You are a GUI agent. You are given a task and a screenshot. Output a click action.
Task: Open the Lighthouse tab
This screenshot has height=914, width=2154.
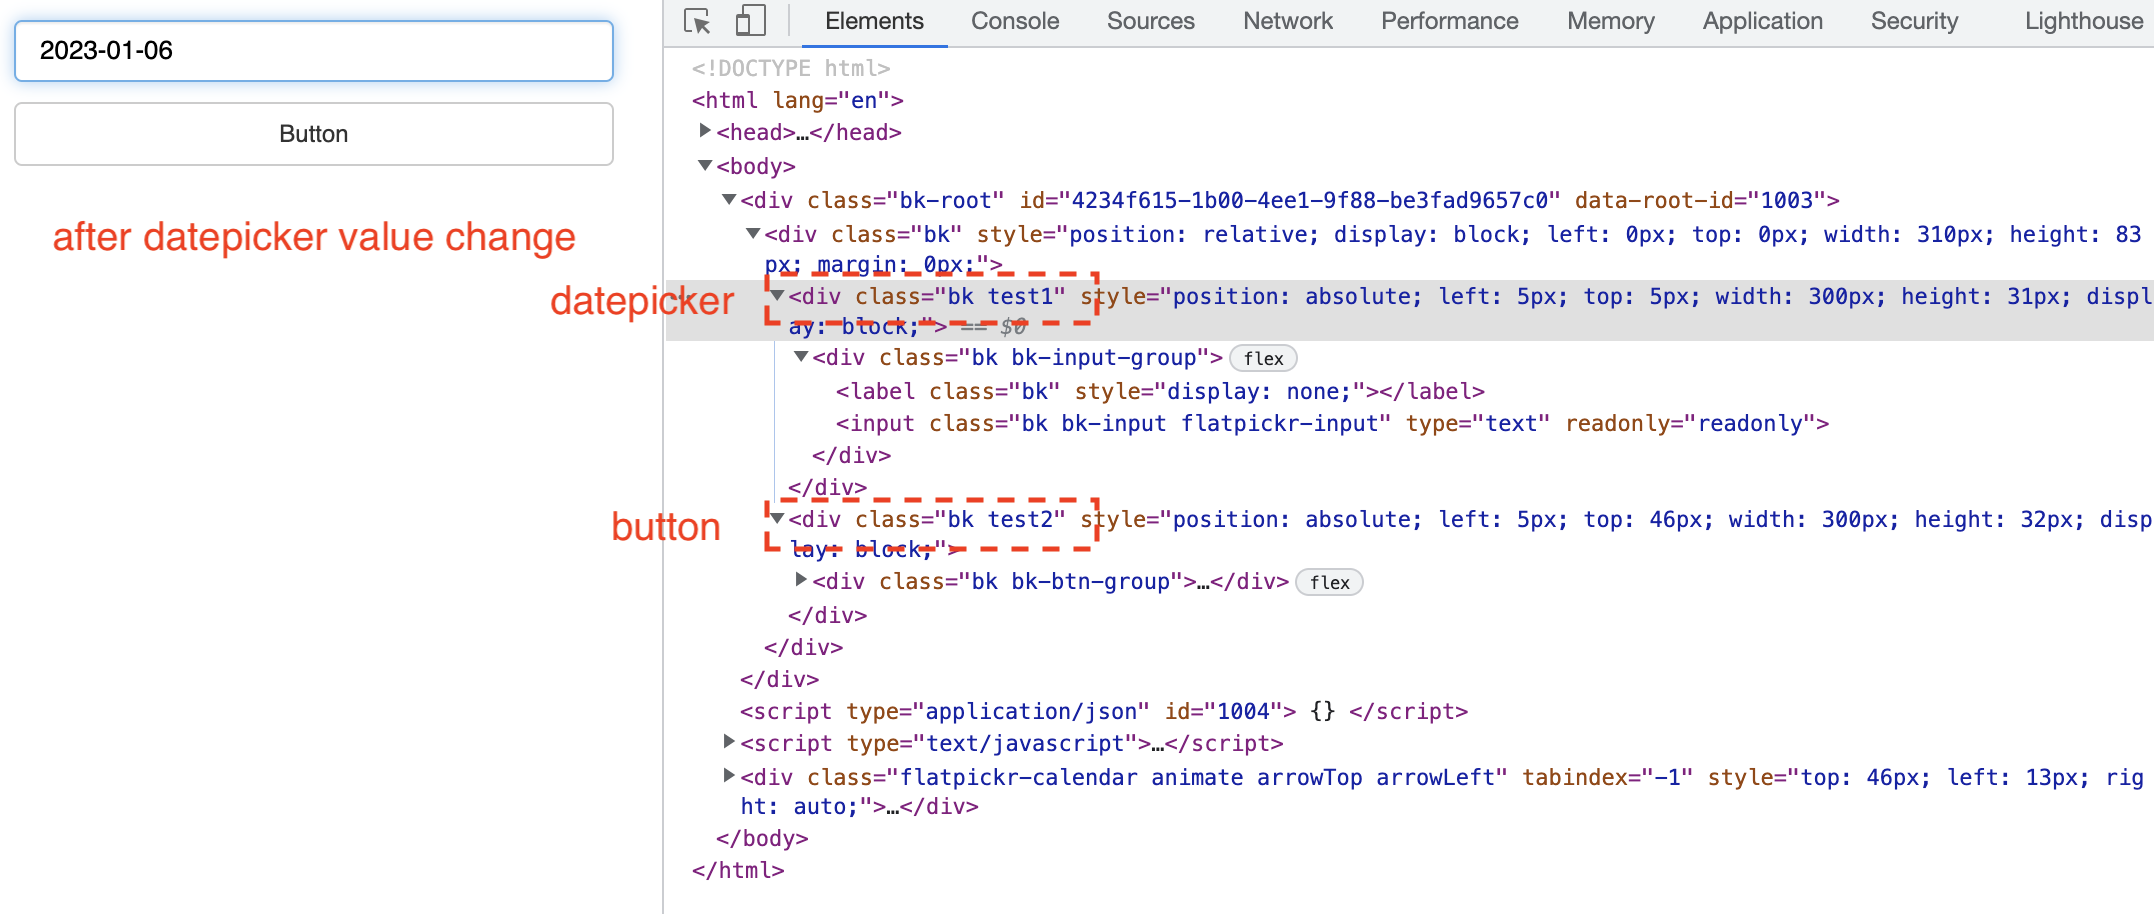tap(2084, 21)
